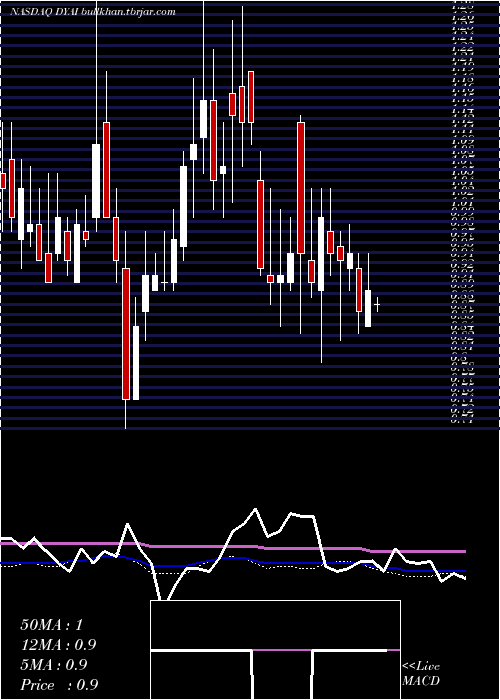The height and width of the screenshot is (700, 500).
Task: Click the 12MA : 0.9 label
Action: coord(58,645)
